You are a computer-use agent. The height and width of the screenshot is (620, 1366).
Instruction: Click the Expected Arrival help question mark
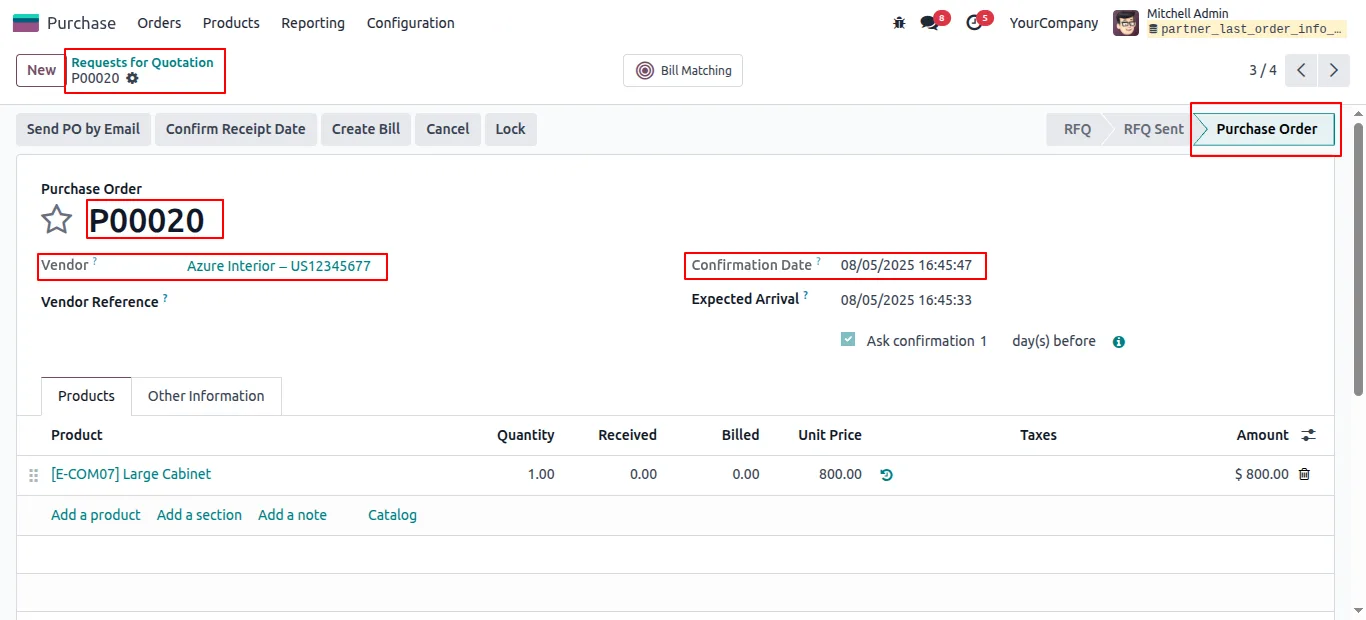pos(806,295)
